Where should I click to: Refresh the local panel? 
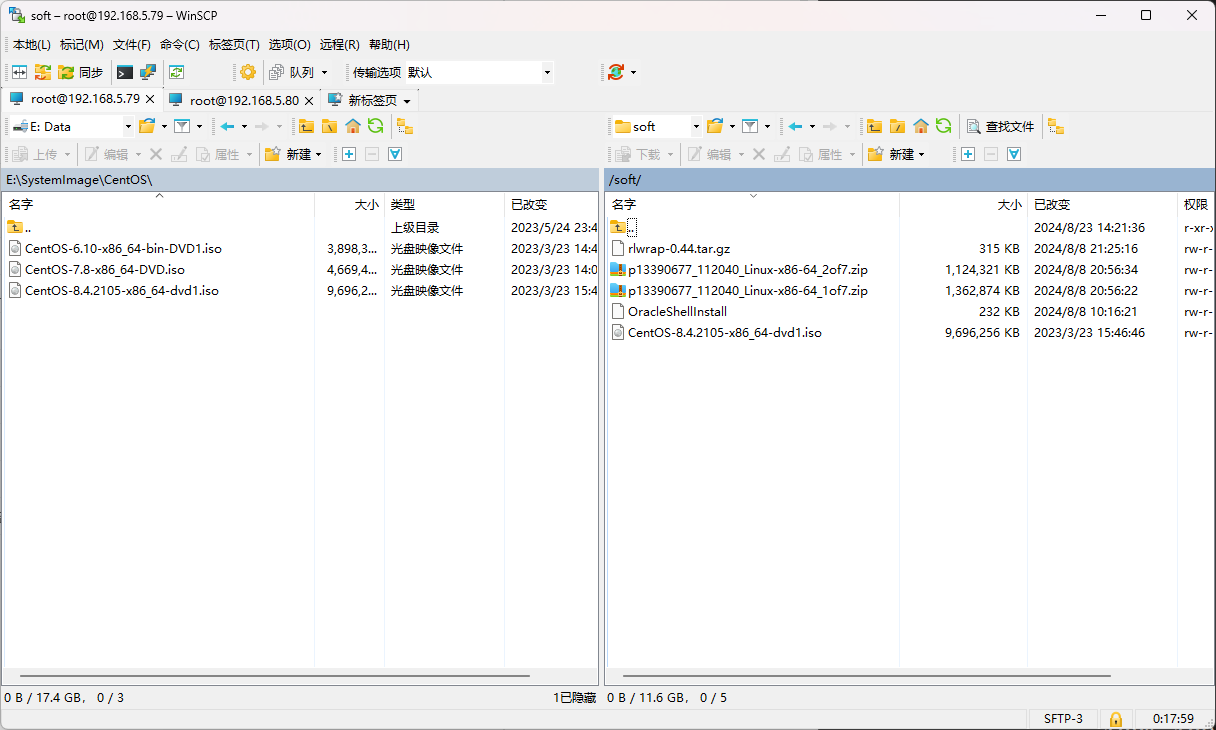pyautogui.click(x=376, y=126)
